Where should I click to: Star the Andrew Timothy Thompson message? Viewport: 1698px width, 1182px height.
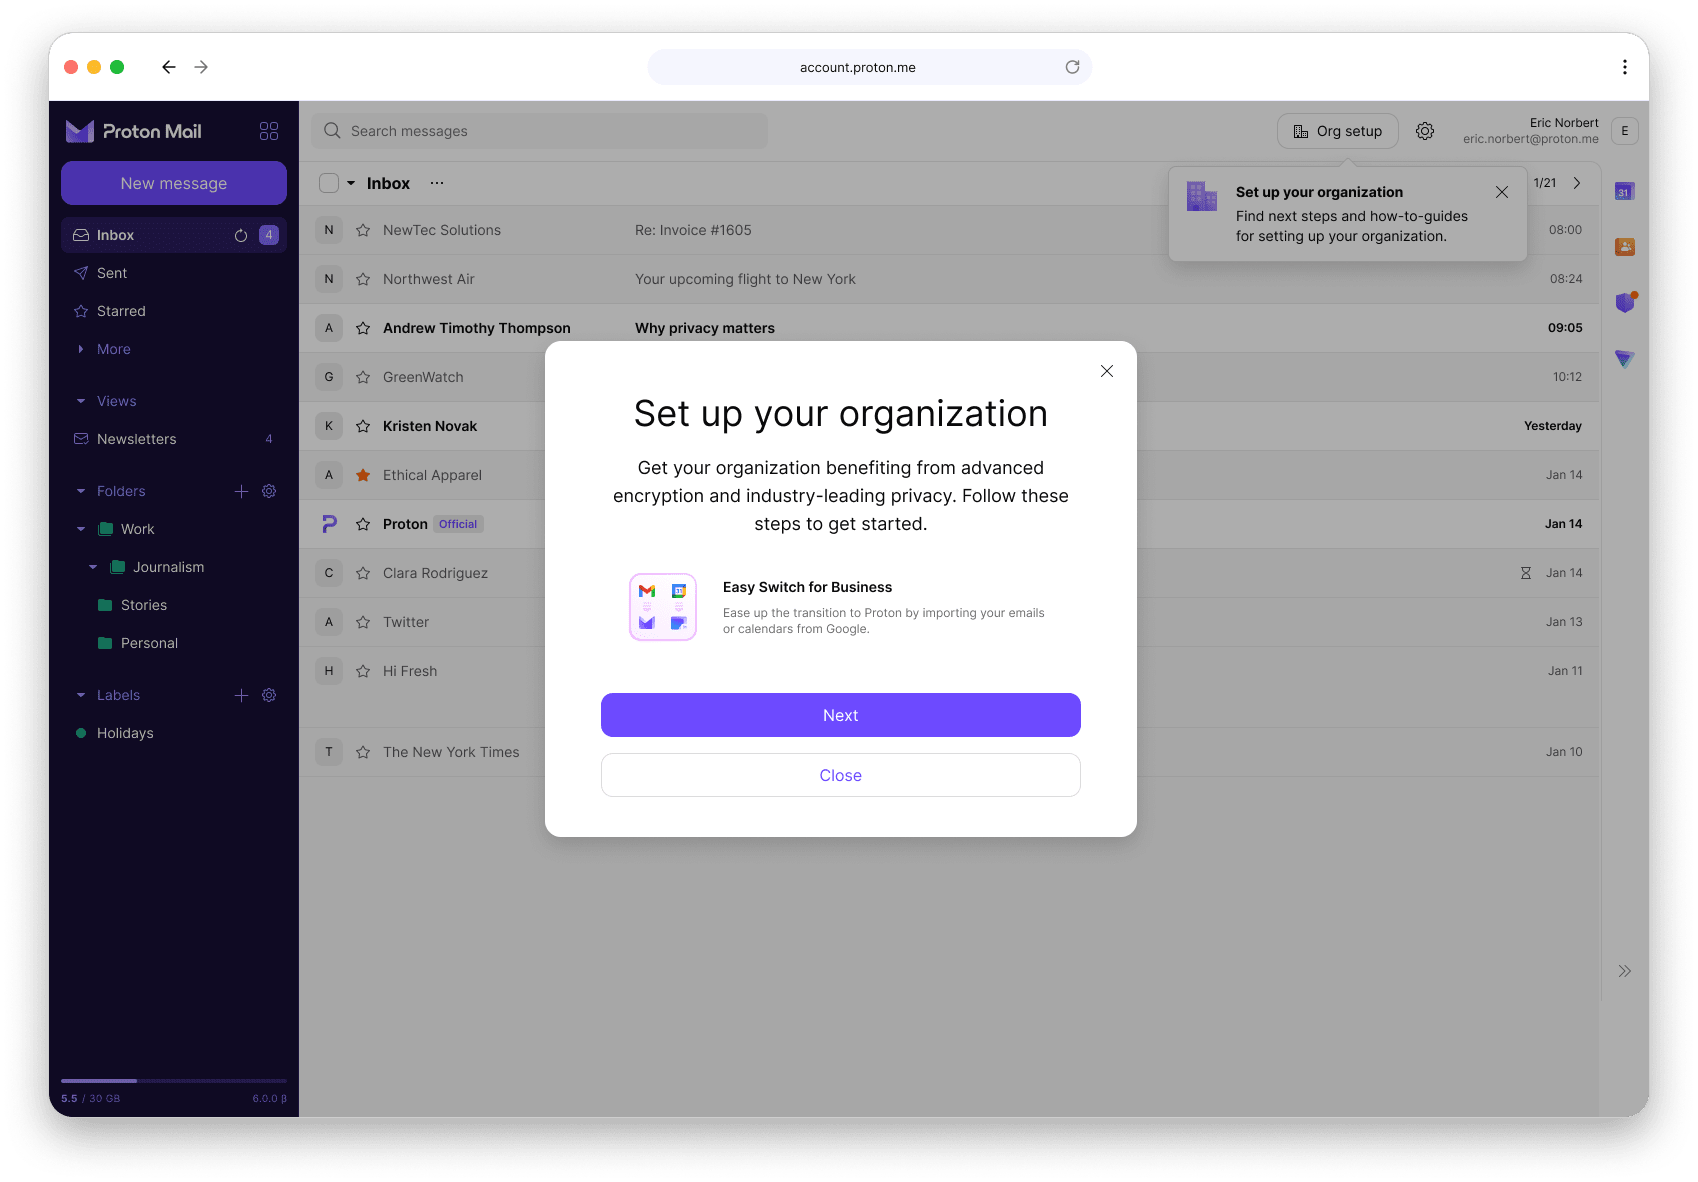click(x=363, y=328)
